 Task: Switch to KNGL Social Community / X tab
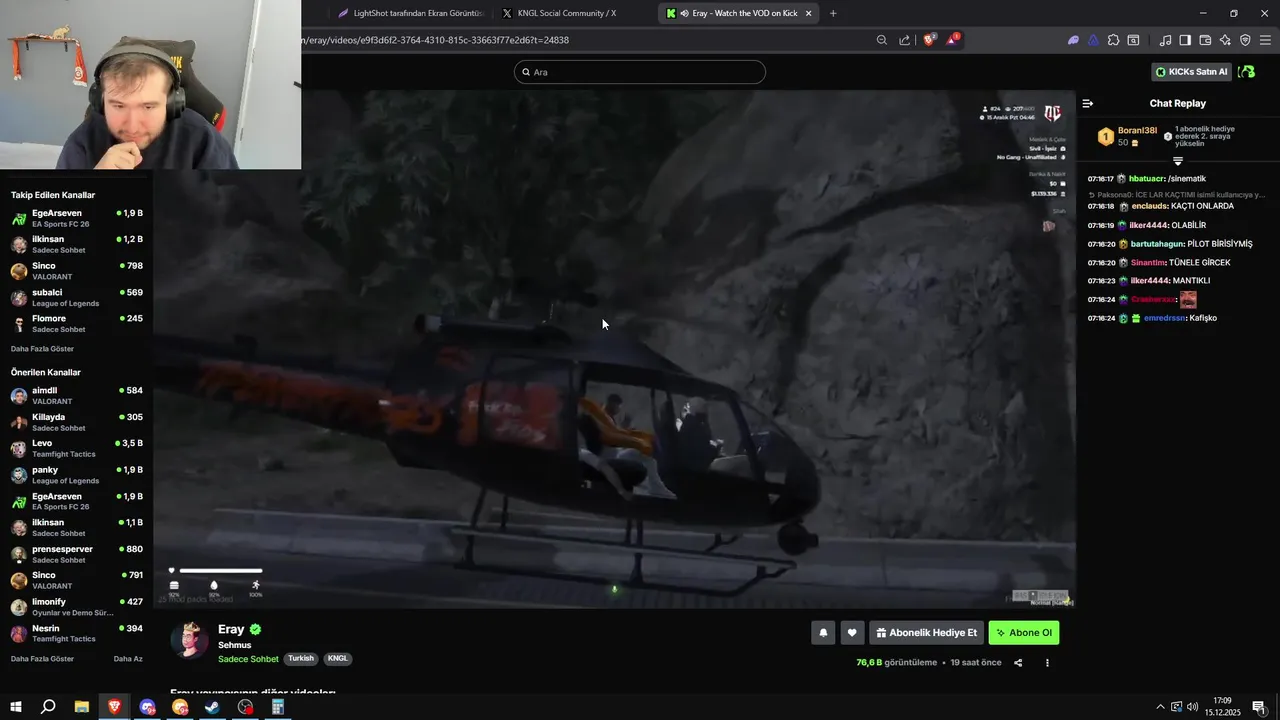coord(568,13)
